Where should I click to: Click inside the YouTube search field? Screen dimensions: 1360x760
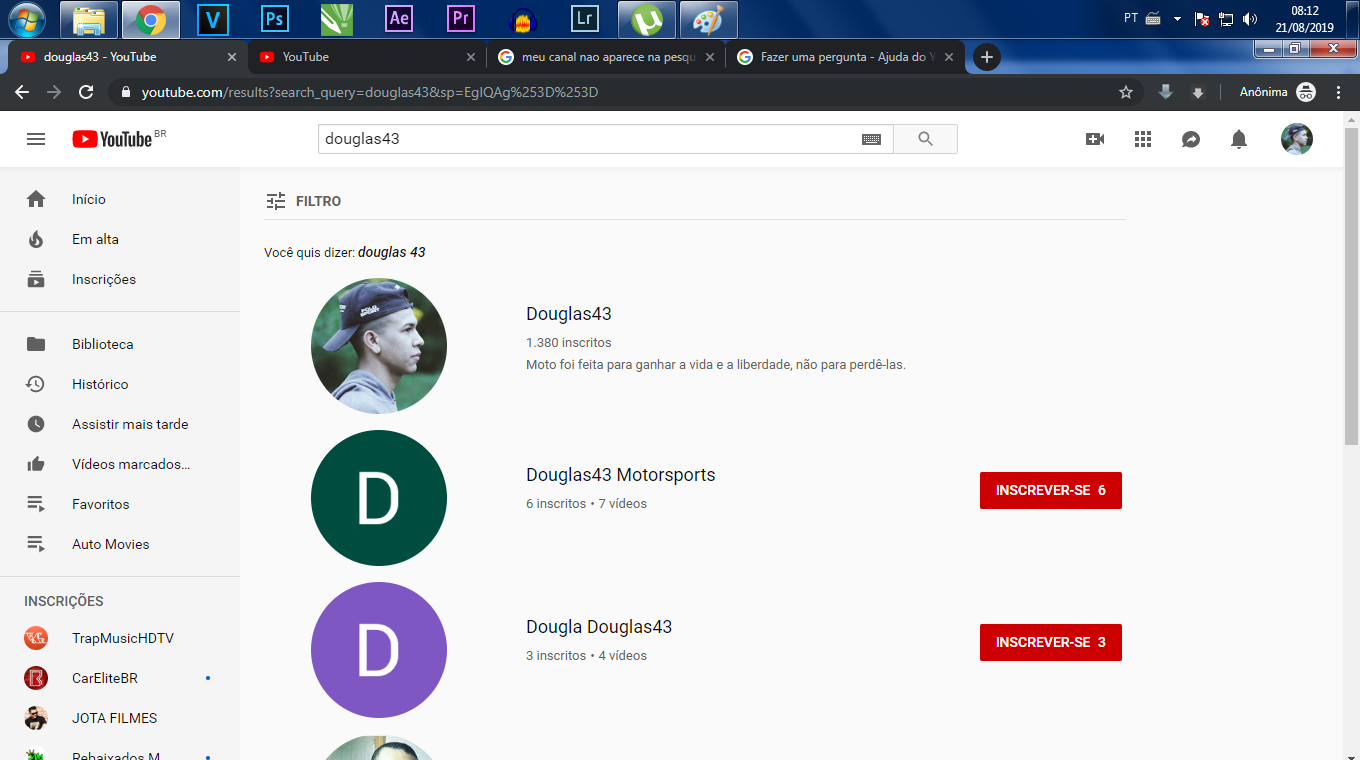pos(590,139)
